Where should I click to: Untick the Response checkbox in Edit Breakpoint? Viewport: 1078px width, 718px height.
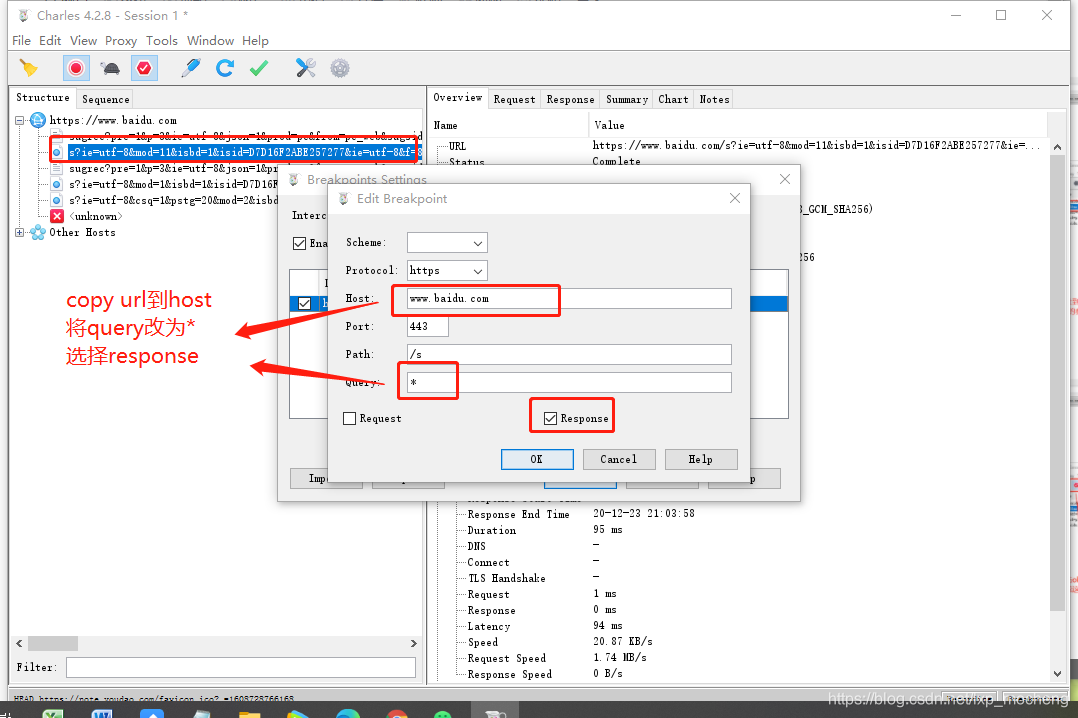(x=551, y=418)
